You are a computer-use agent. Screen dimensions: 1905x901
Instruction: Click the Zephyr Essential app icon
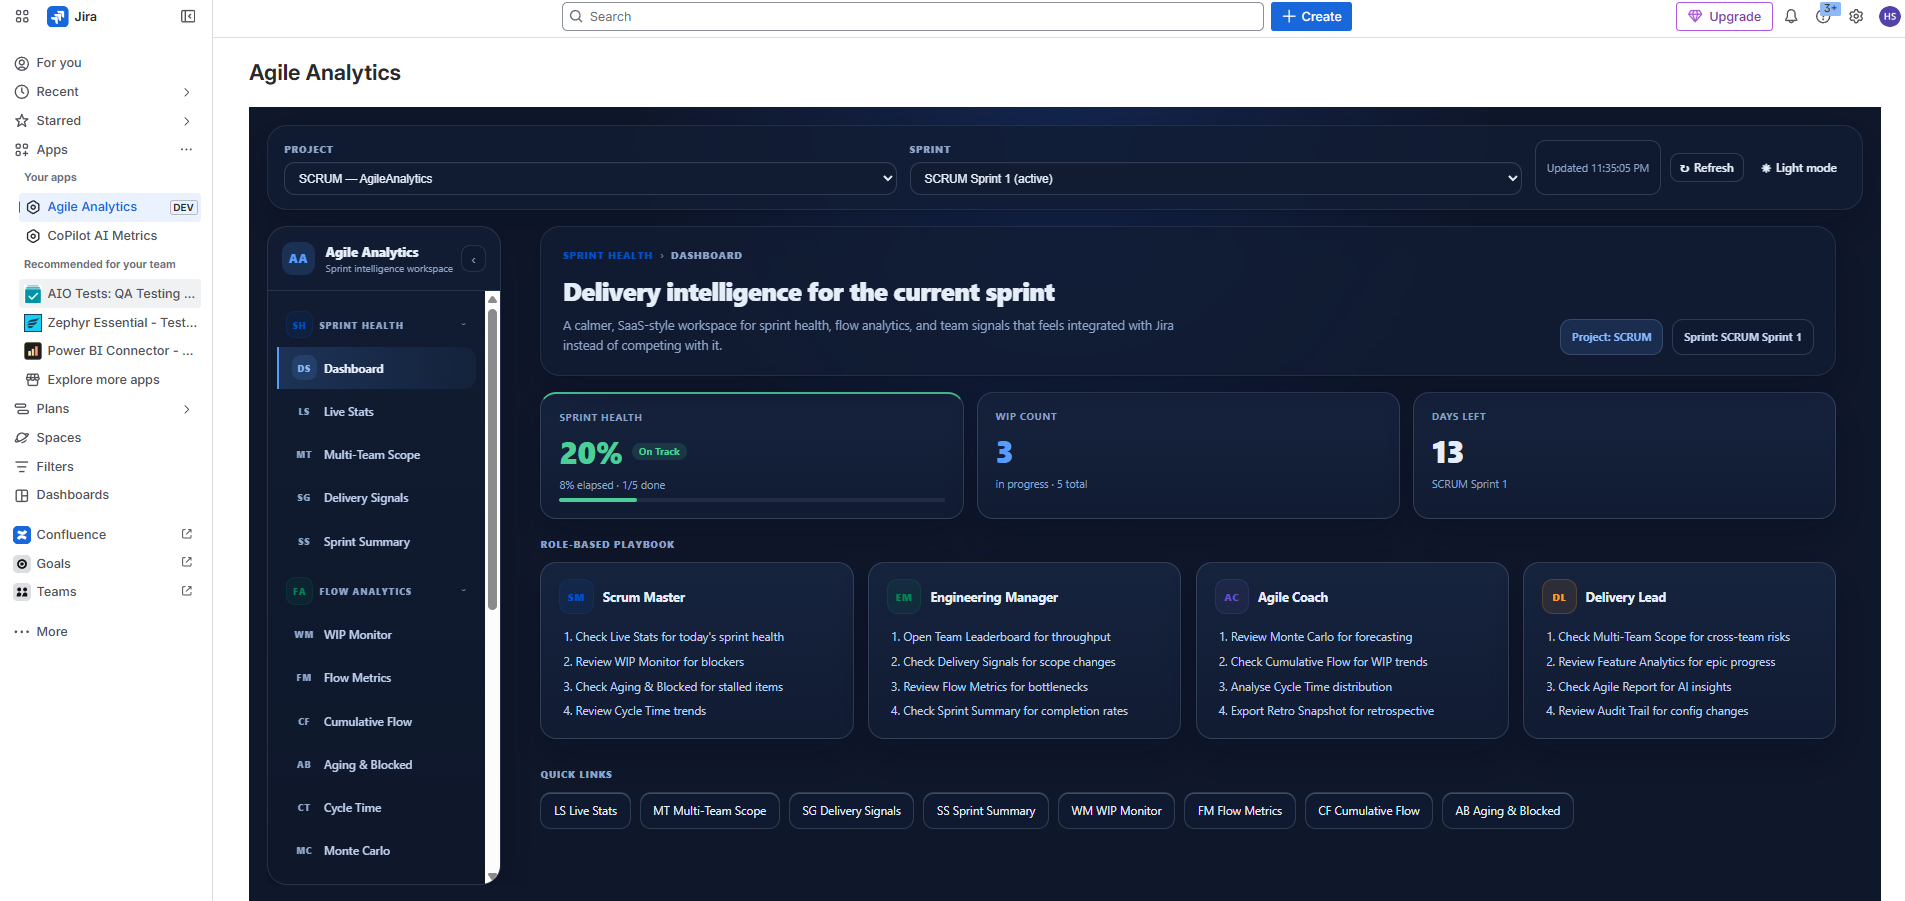(x=32, y=322)
